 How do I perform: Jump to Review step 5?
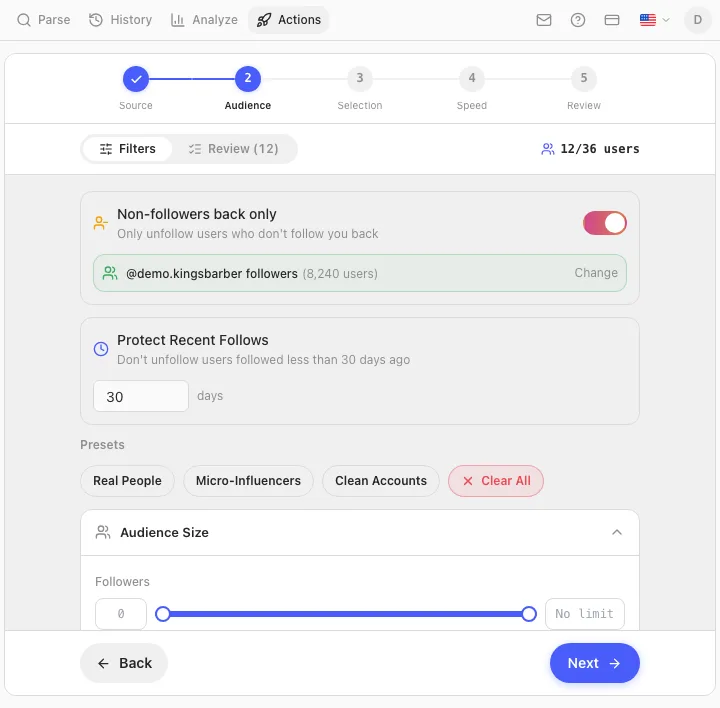584,79
